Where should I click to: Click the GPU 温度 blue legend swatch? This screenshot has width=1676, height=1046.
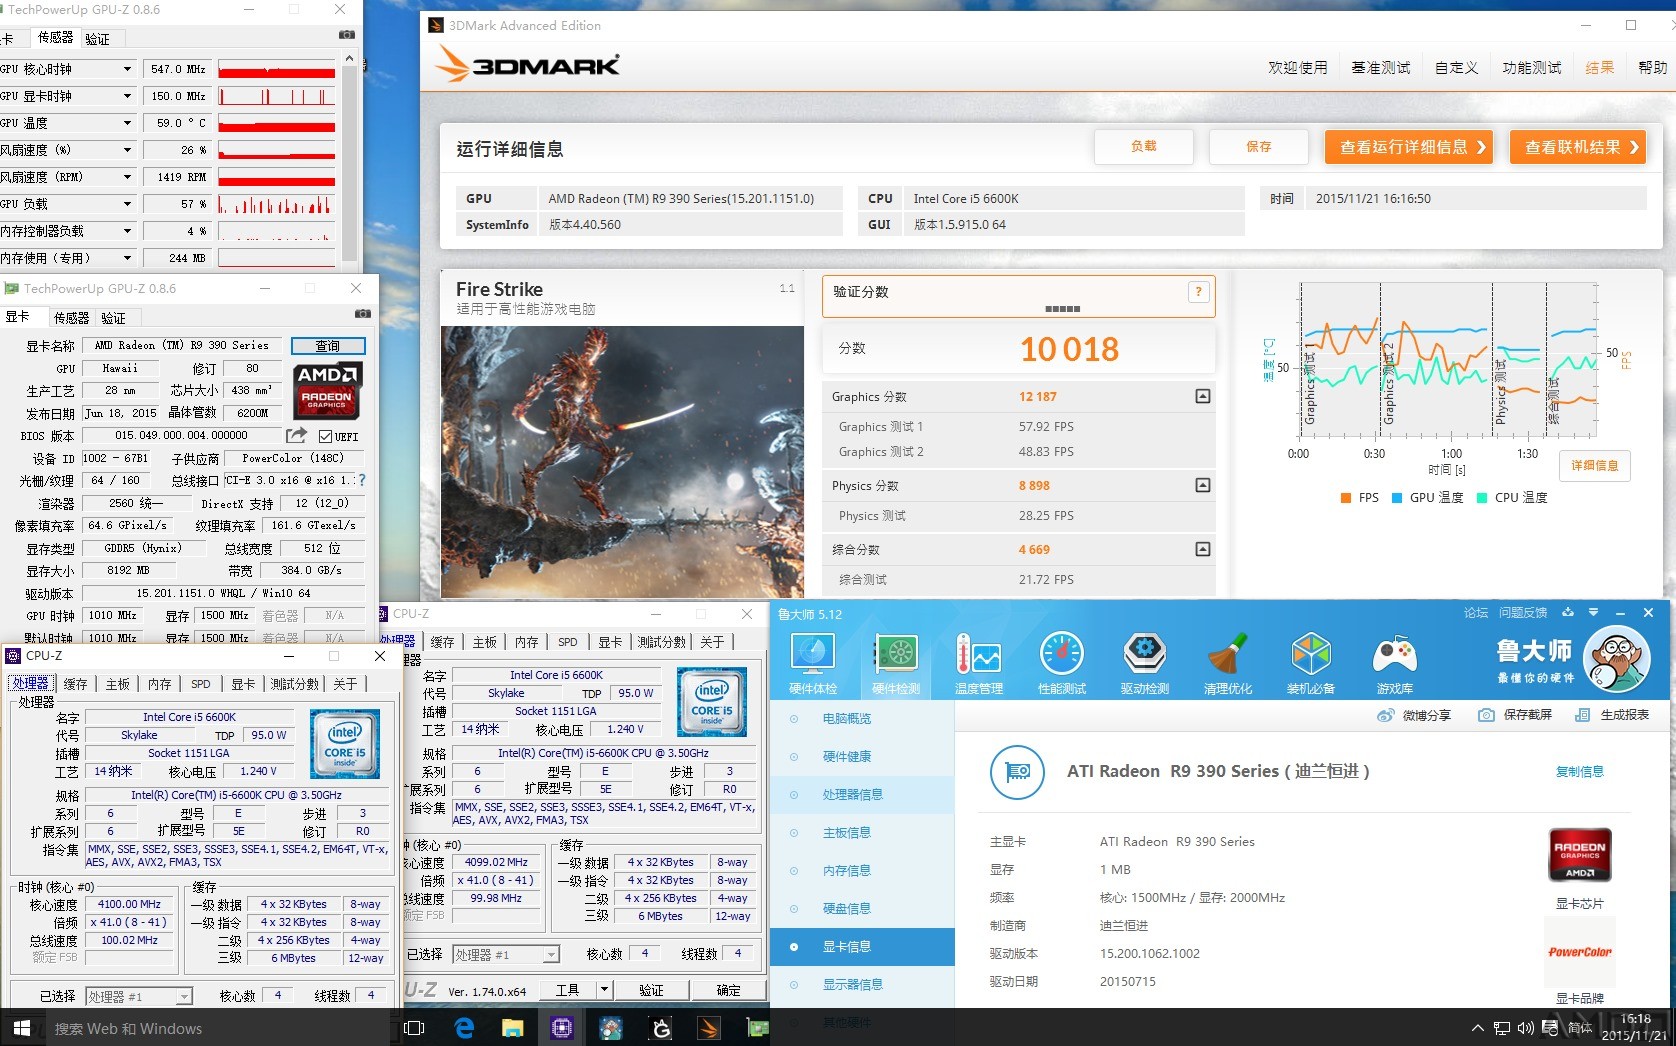pyautogui.click(x=1397, y=498)
